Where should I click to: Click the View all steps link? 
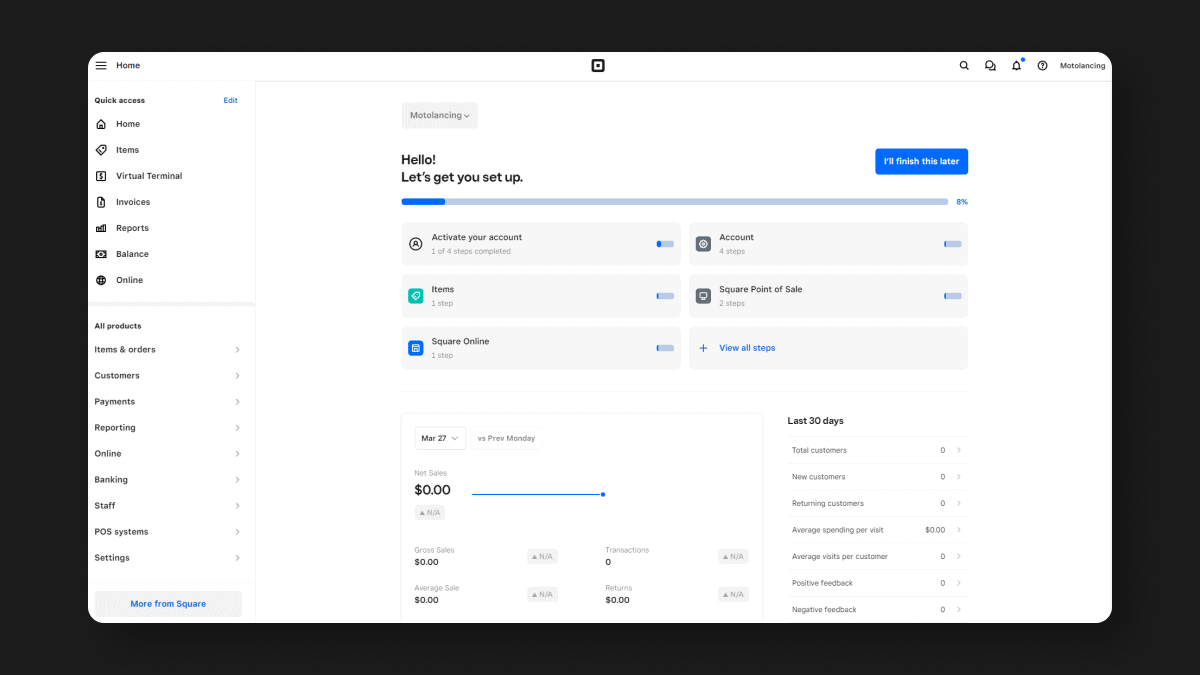[x=747, y=348]
